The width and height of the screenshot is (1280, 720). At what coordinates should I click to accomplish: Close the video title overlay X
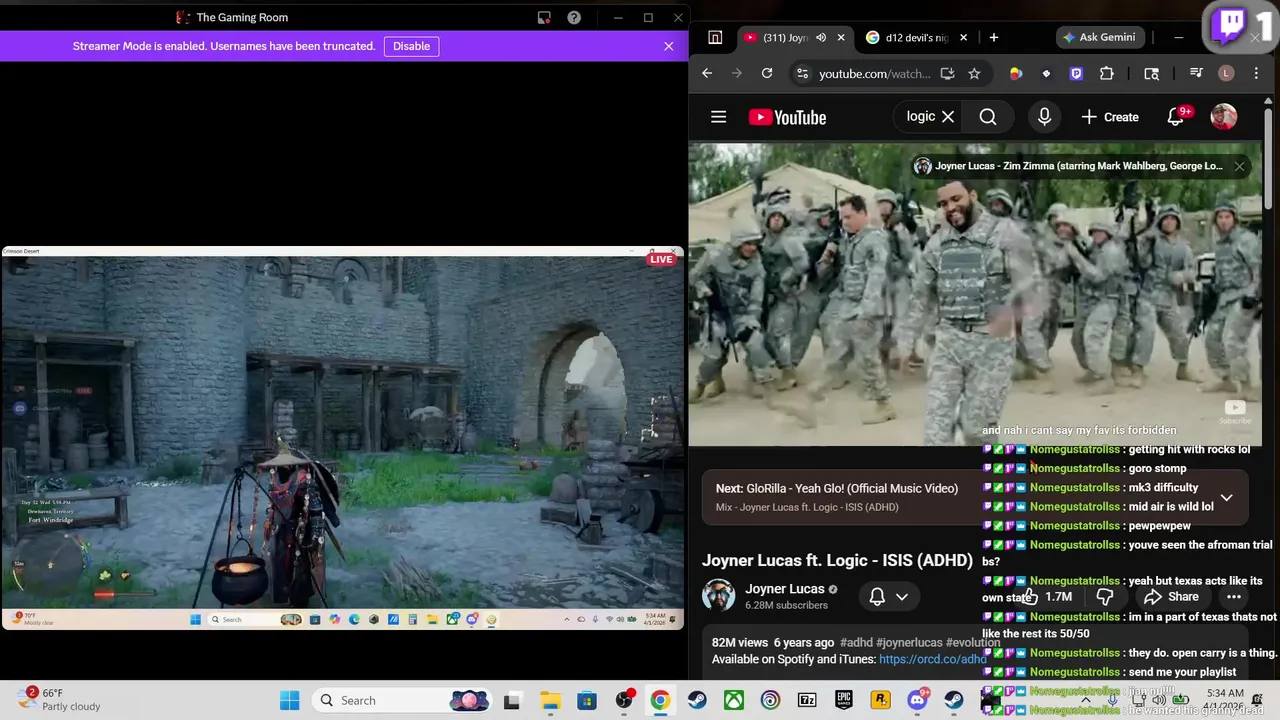point(1239,166)
